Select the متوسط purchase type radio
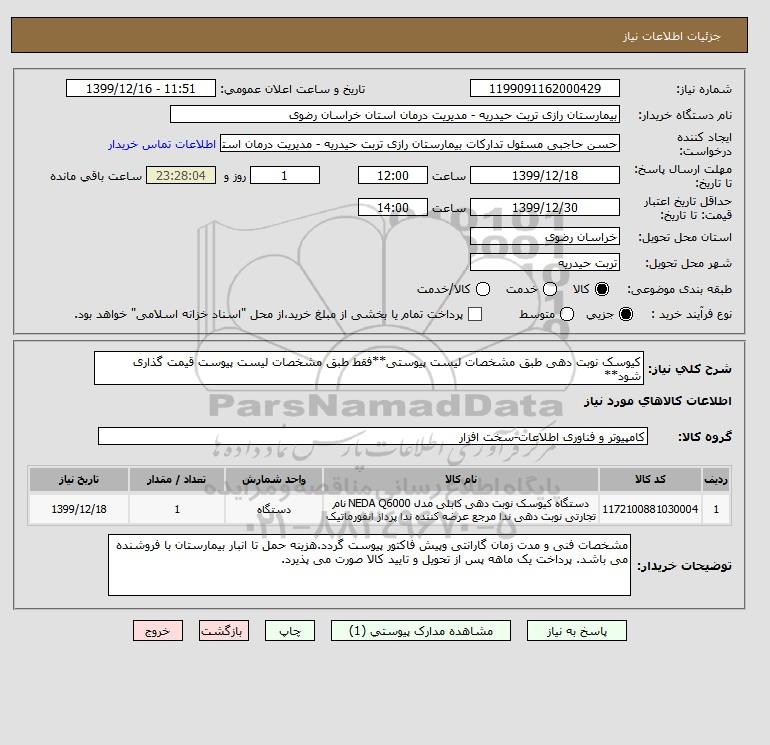This screenshot has width=770, height=745. pyautogui.click(x=567, y=314)
